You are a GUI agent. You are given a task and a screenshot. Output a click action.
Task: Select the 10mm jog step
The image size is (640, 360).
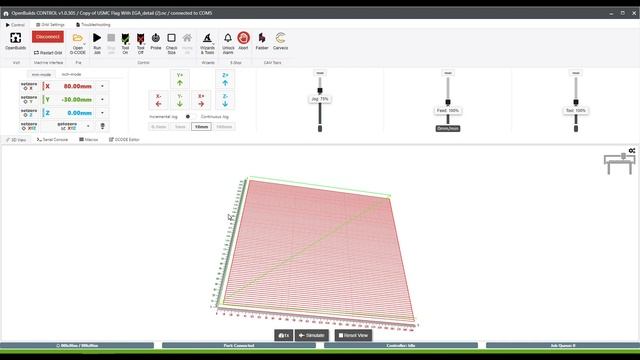click(x=201, y=127)
